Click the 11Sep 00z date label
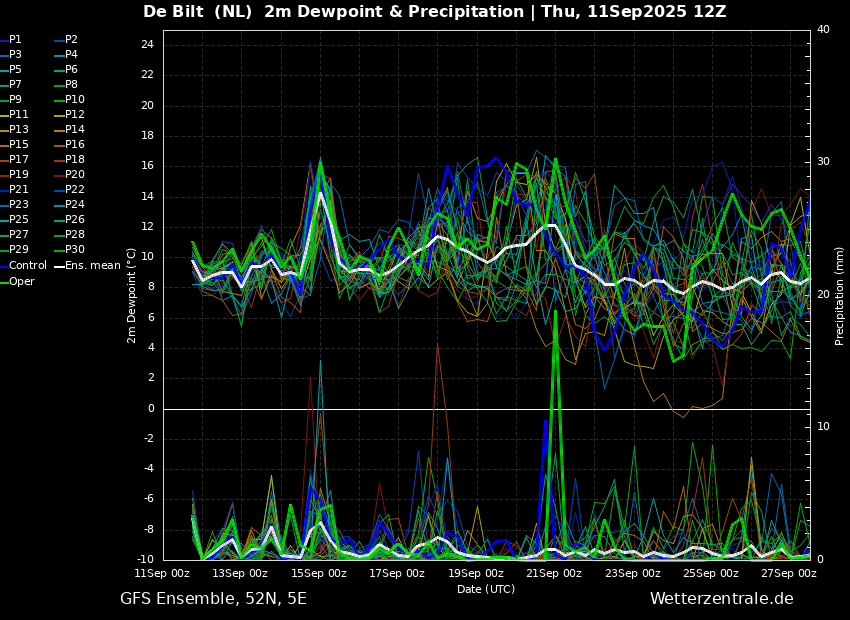The width and height of the screenshot is (850, 620). (163, 573)
